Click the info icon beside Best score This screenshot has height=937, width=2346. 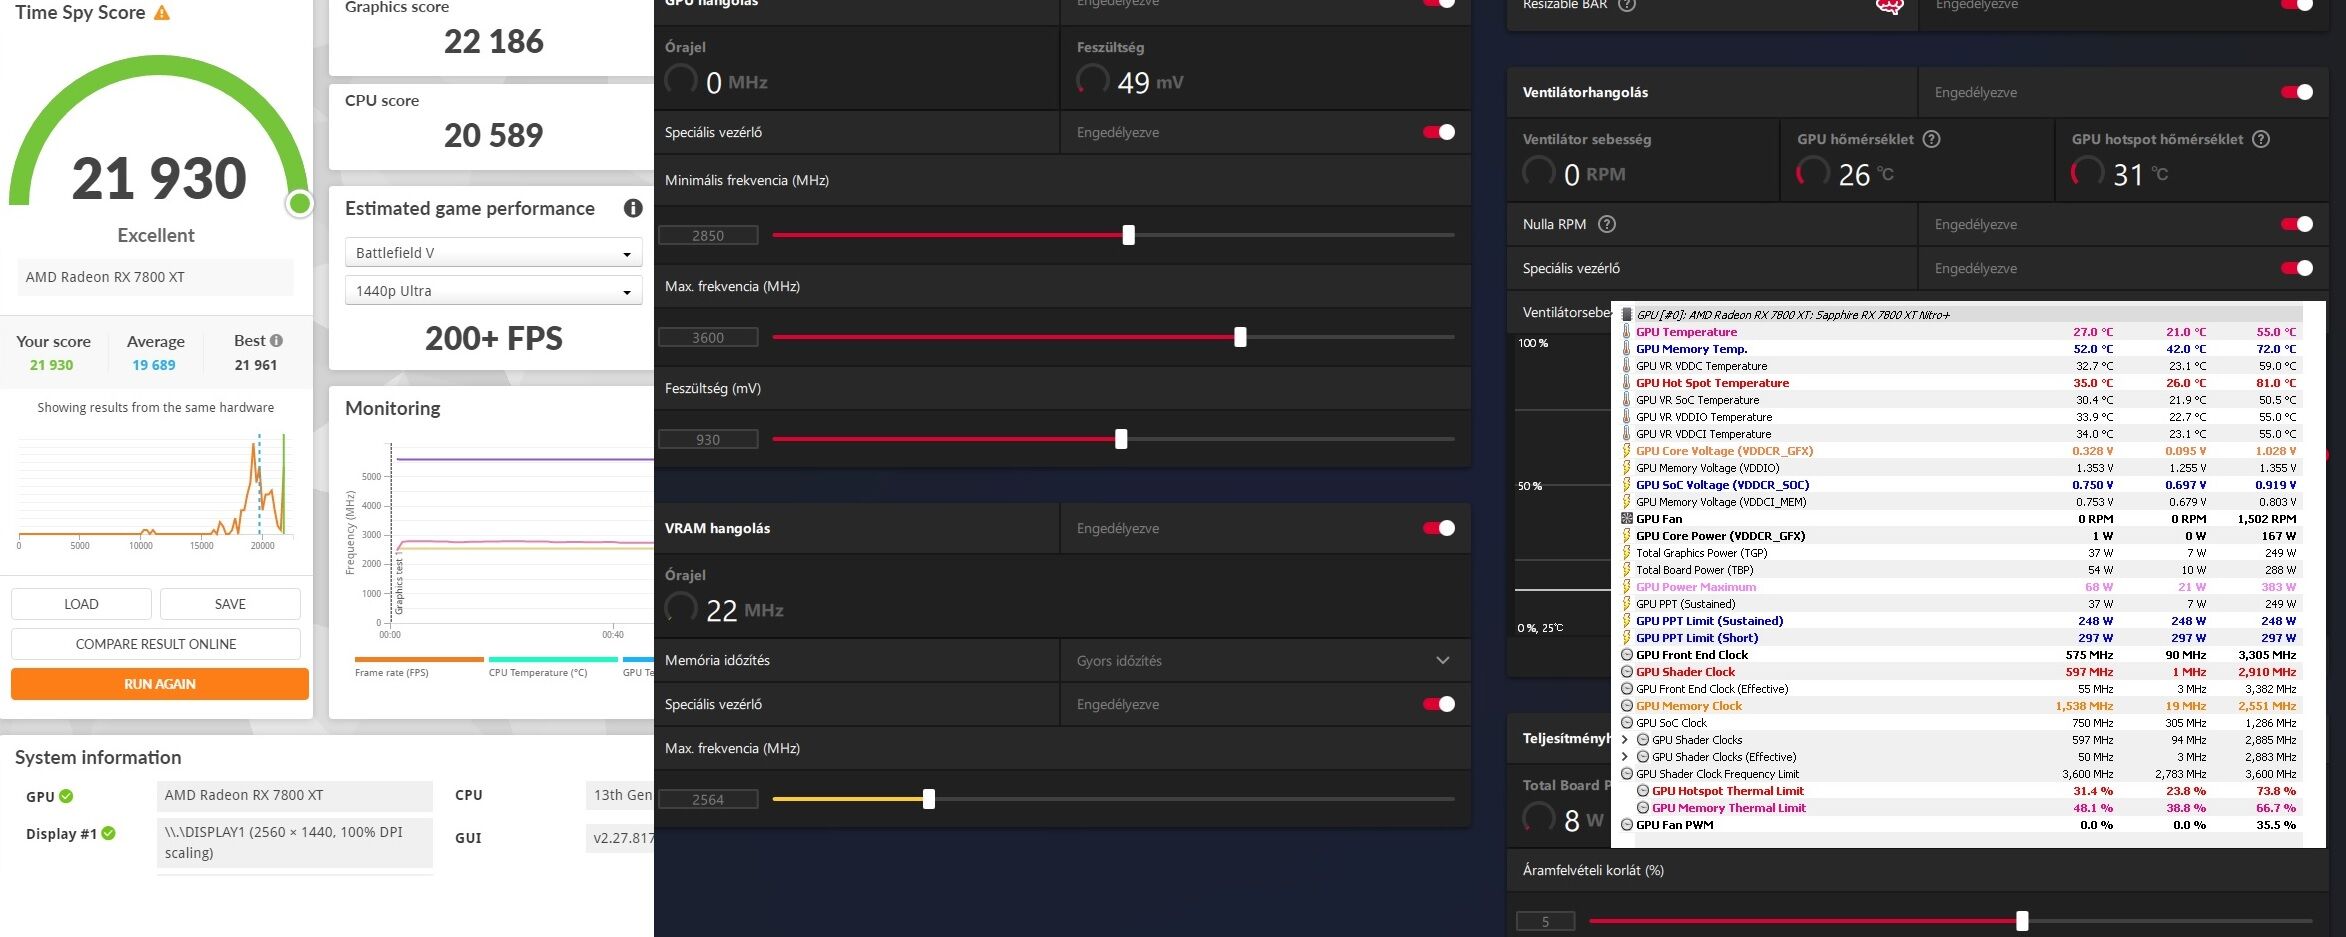pyautogui.click(x=277, y=341)
